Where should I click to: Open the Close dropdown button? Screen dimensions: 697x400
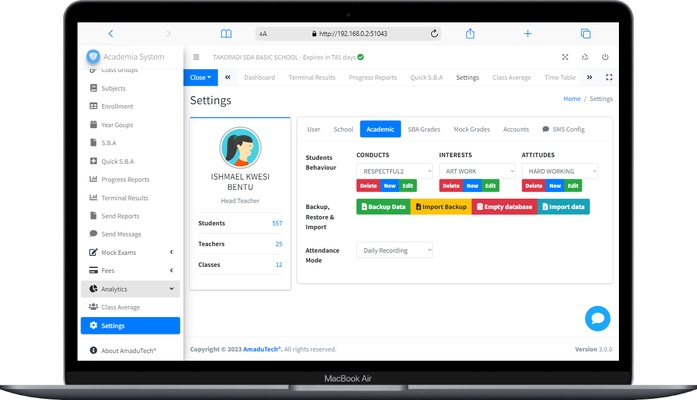tap(200, 77)
